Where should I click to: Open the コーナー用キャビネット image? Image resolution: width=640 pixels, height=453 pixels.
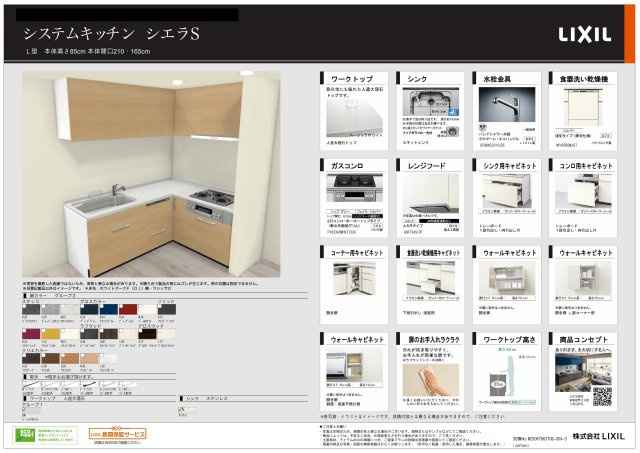(x=354, y=279)
